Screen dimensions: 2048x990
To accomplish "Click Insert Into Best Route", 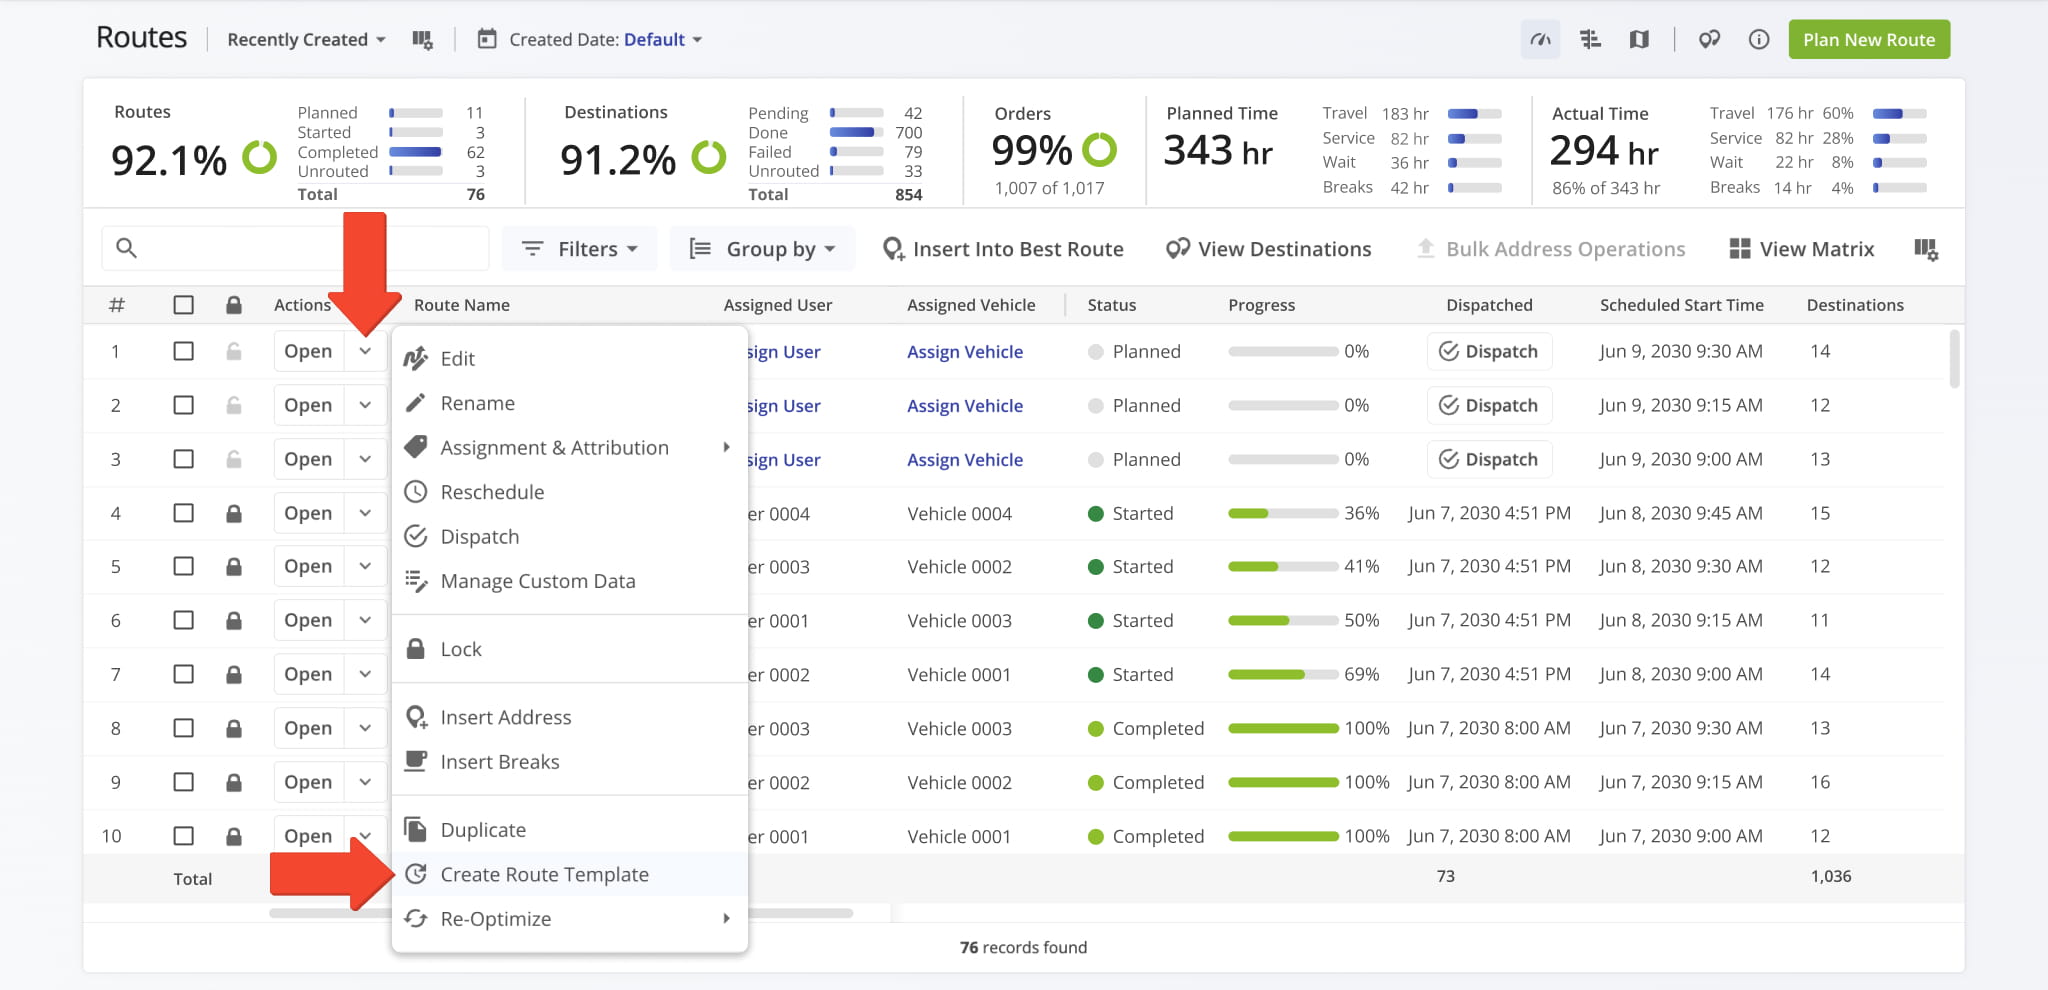I will 1003,249.
